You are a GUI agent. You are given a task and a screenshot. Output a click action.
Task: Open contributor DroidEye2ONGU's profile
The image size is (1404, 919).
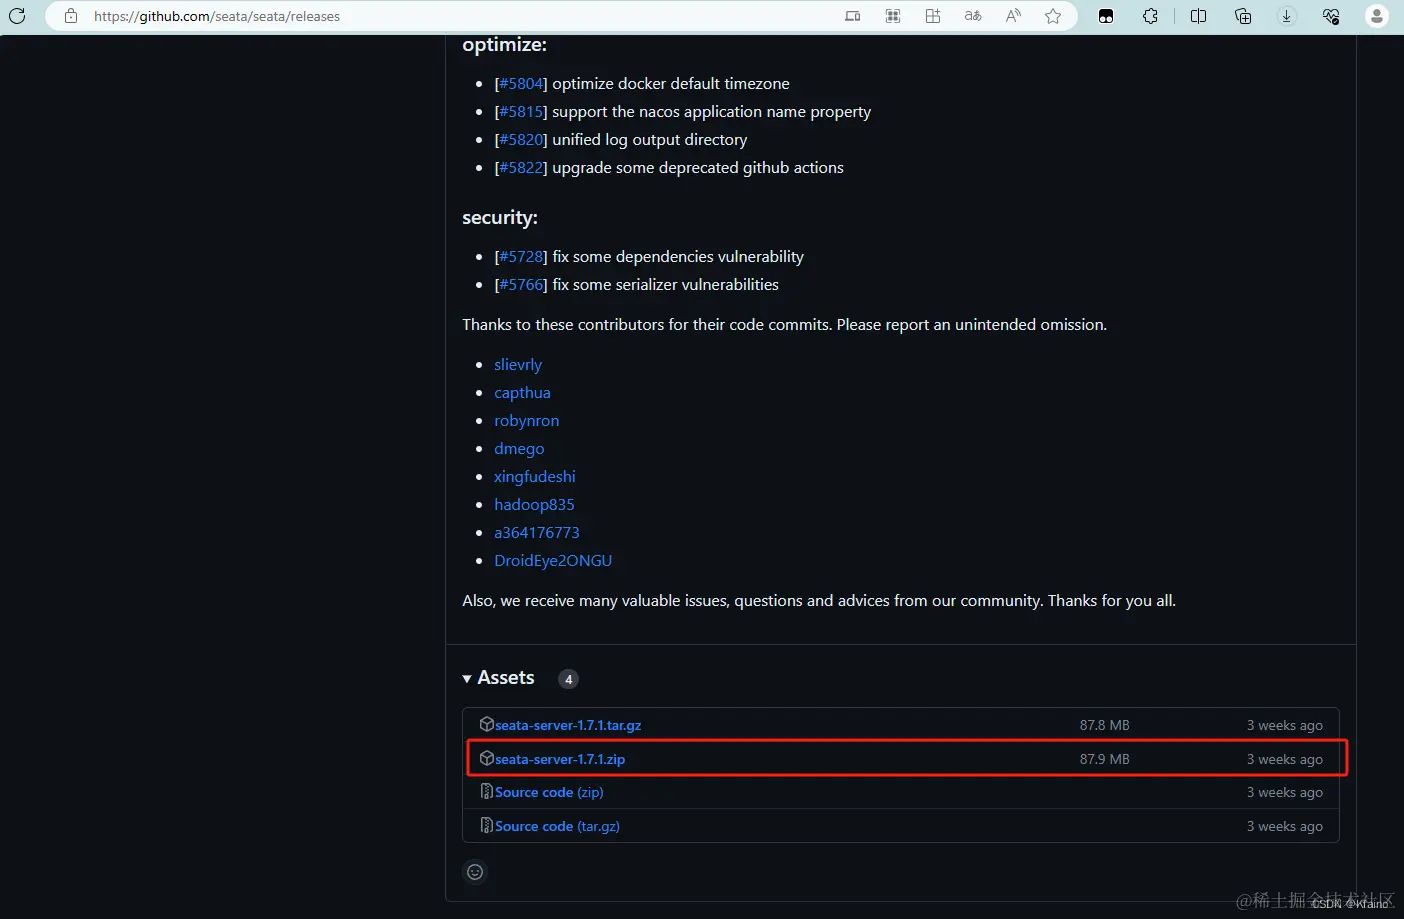[553, 561]
